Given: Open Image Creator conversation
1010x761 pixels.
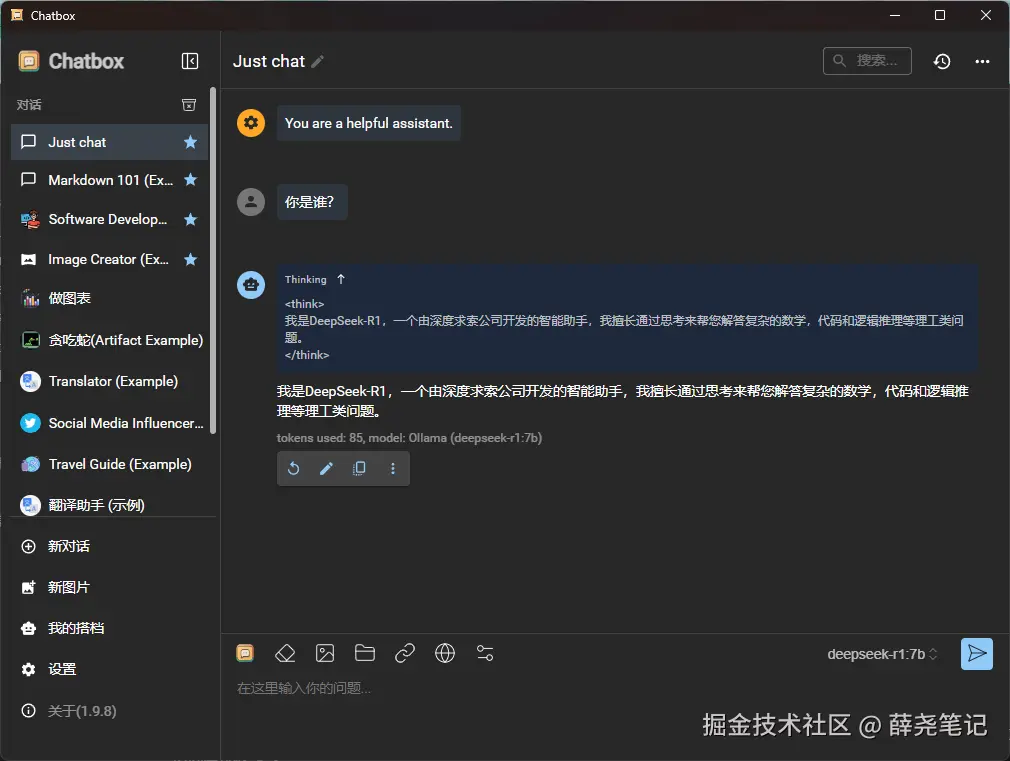Looking at the screenshot, I should 110,260.
